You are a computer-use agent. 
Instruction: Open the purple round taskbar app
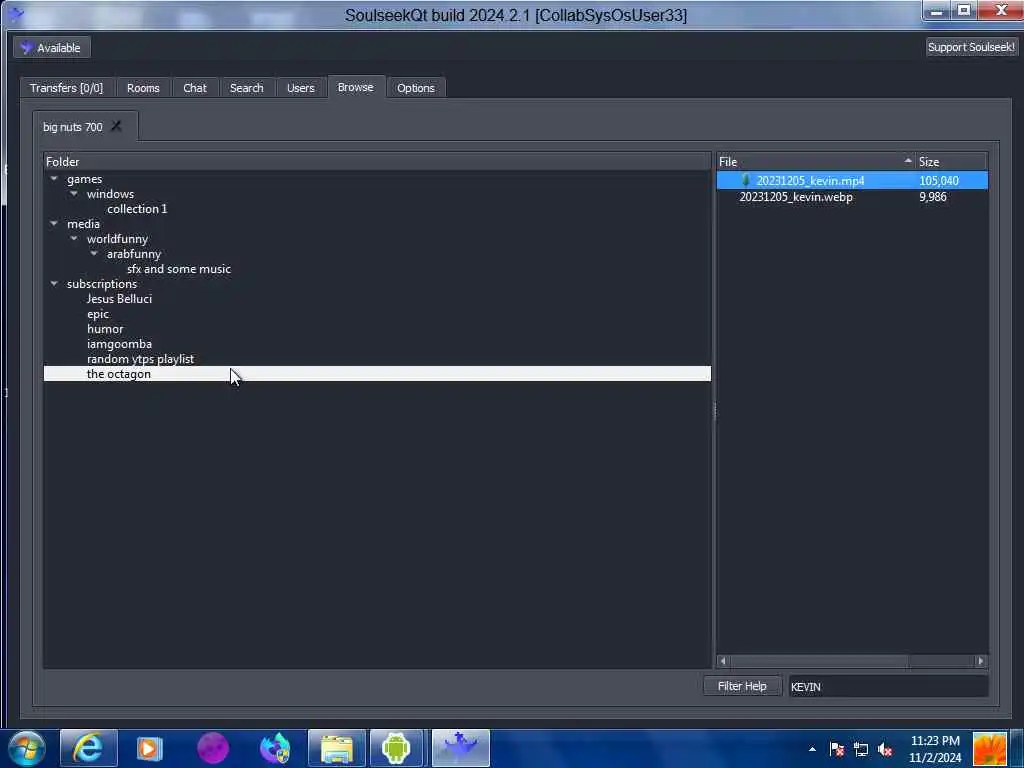coord(212,748)
